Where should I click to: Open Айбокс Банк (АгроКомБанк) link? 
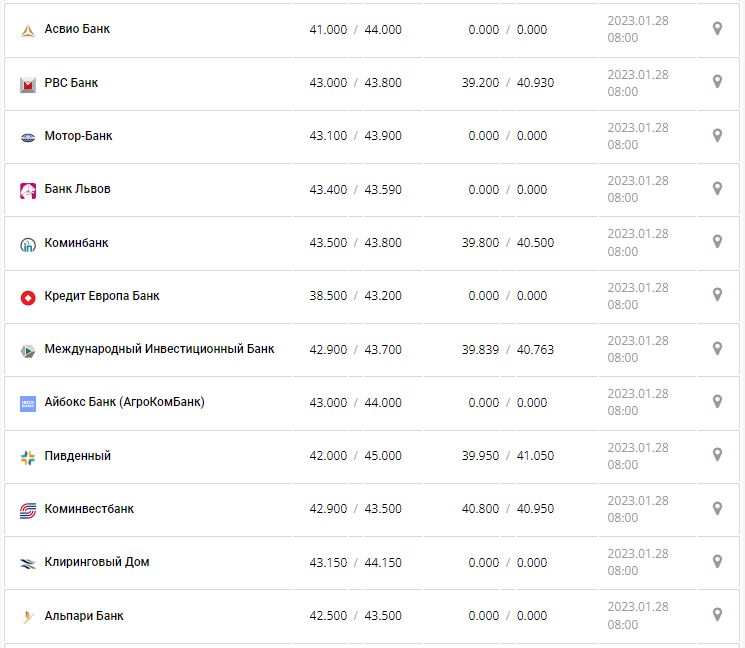pyautogui.click(x=124, y=402)
